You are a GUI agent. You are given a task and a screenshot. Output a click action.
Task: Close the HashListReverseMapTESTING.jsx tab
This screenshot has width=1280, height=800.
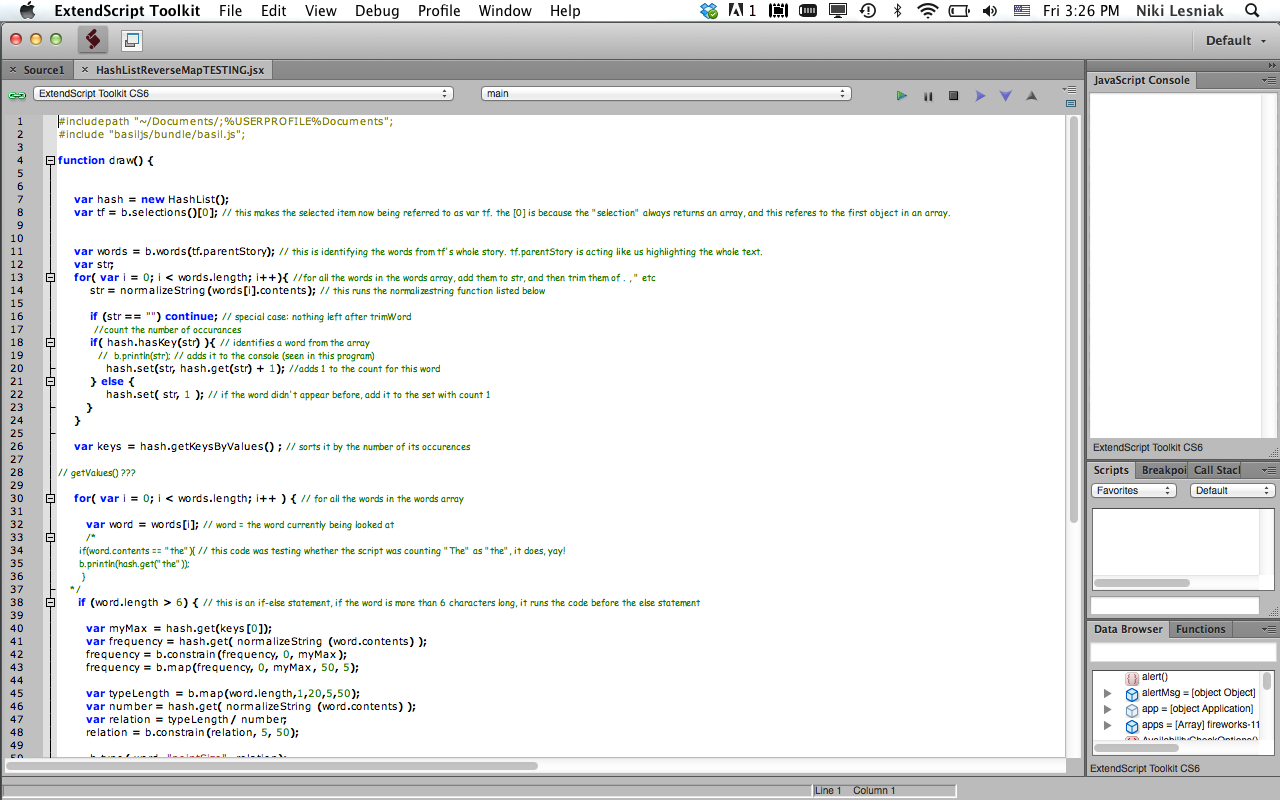(x=86, y=70)
